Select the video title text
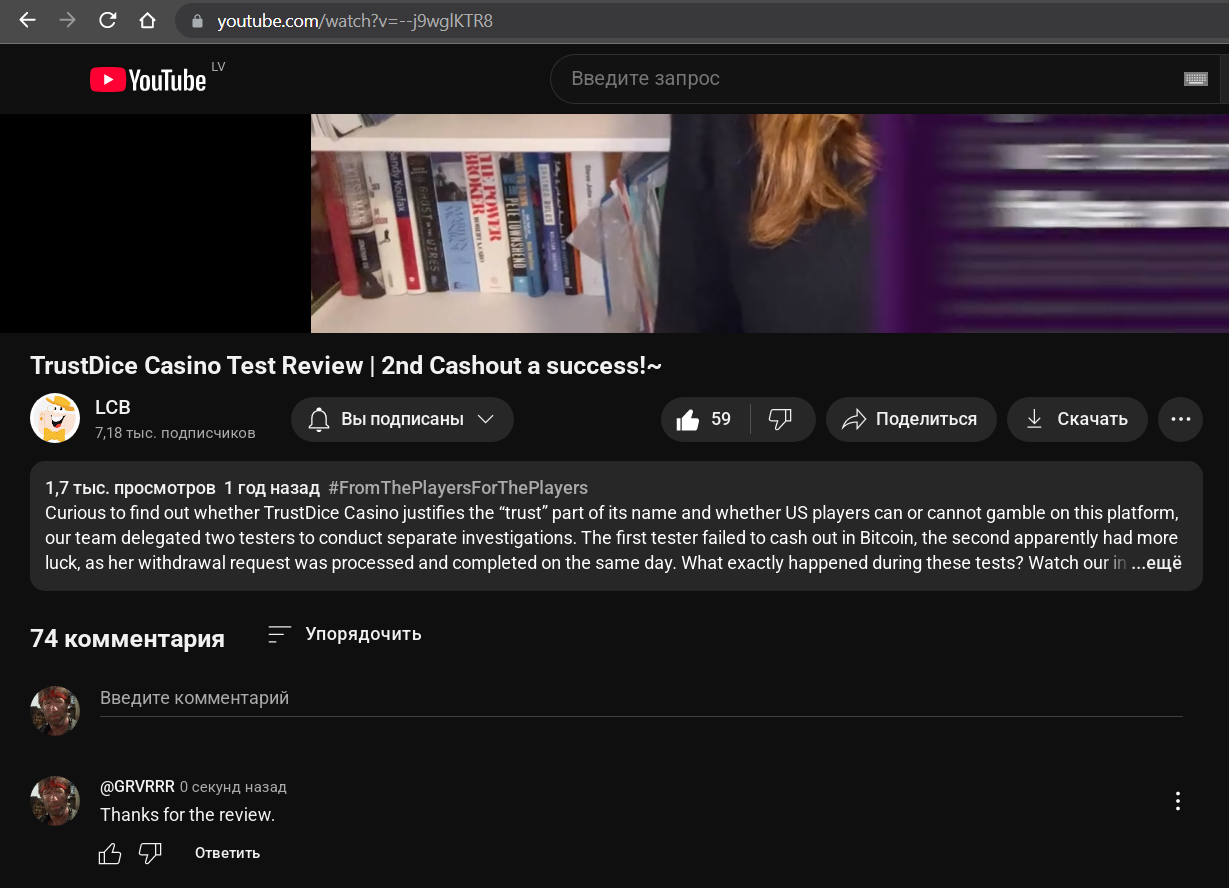The image size is (1229, 888). pos(346,366)
